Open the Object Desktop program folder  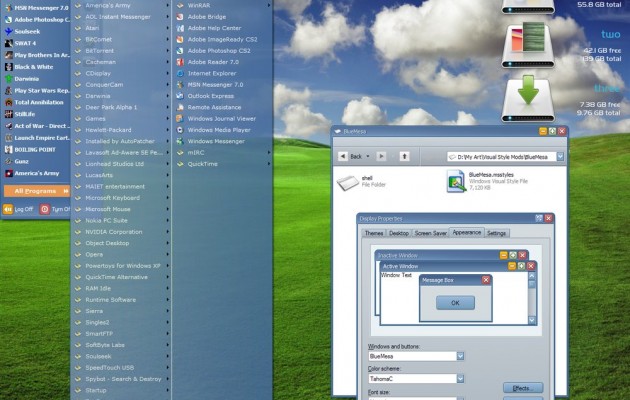click(x=122, y=243)
